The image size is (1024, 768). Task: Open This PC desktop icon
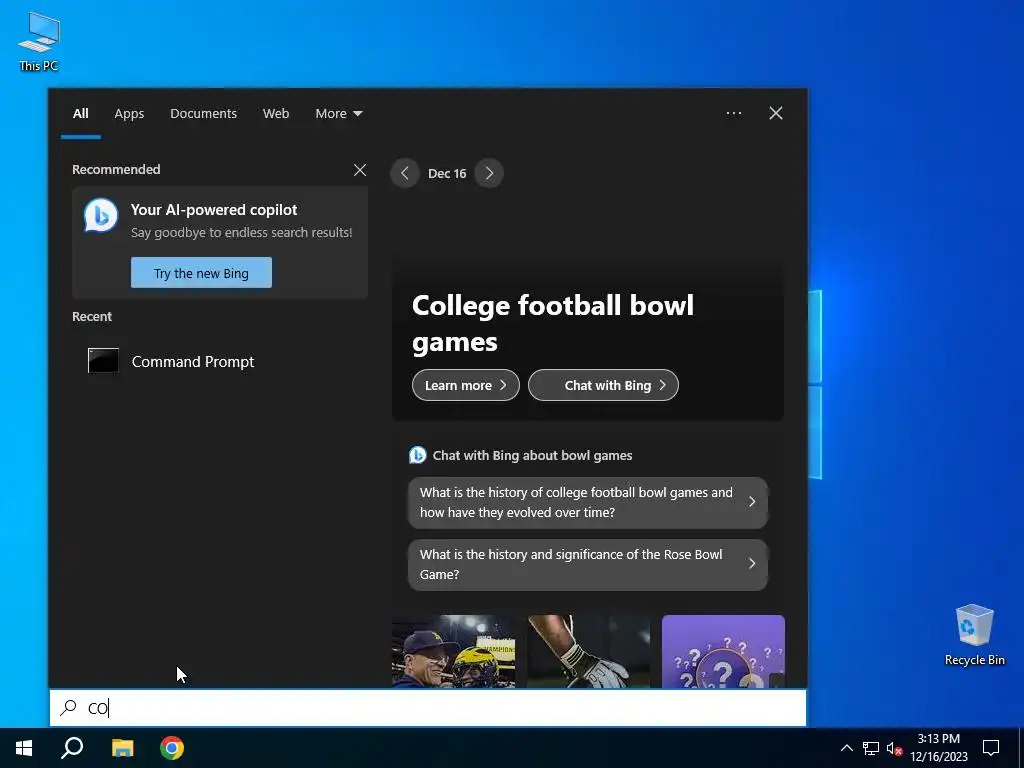pyautogui.click(x=39, y=40)
